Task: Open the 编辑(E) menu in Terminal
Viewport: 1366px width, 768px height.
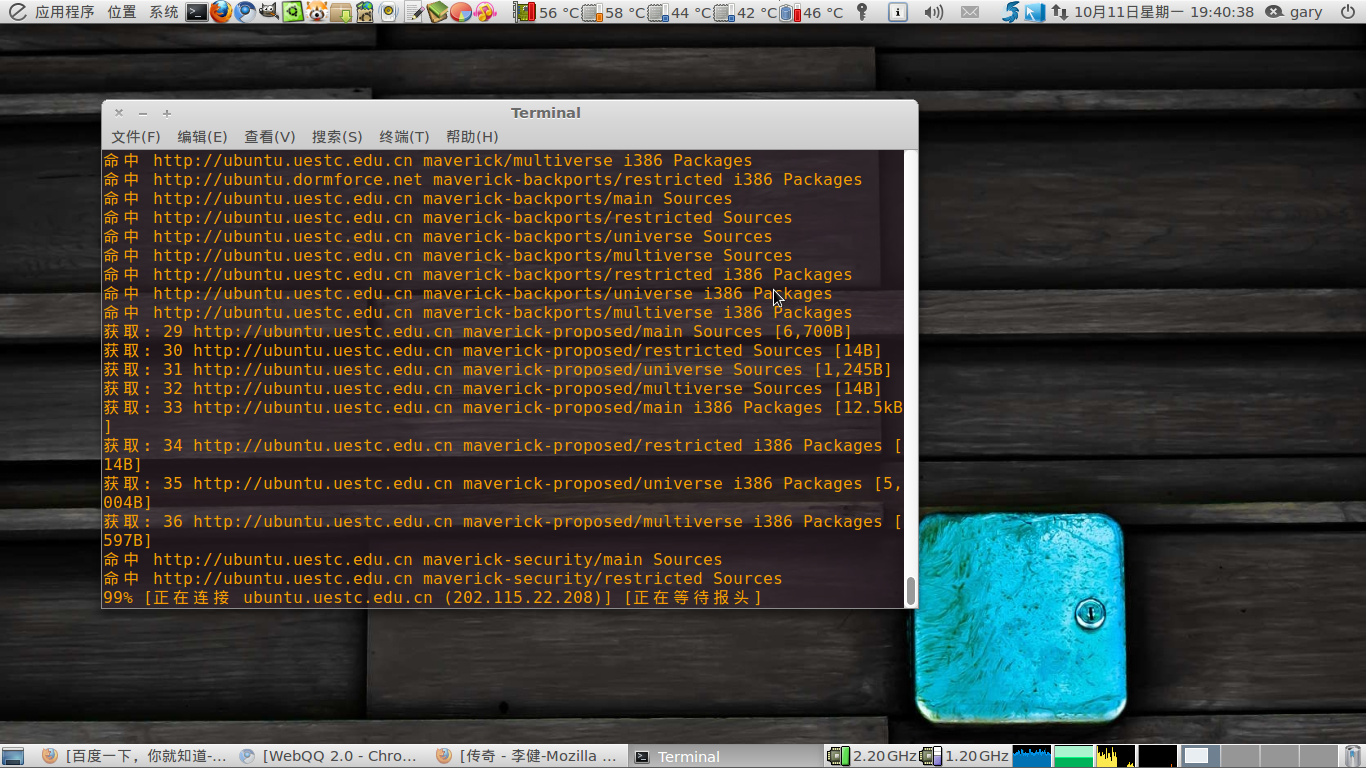Action: [x=202, y=137]
